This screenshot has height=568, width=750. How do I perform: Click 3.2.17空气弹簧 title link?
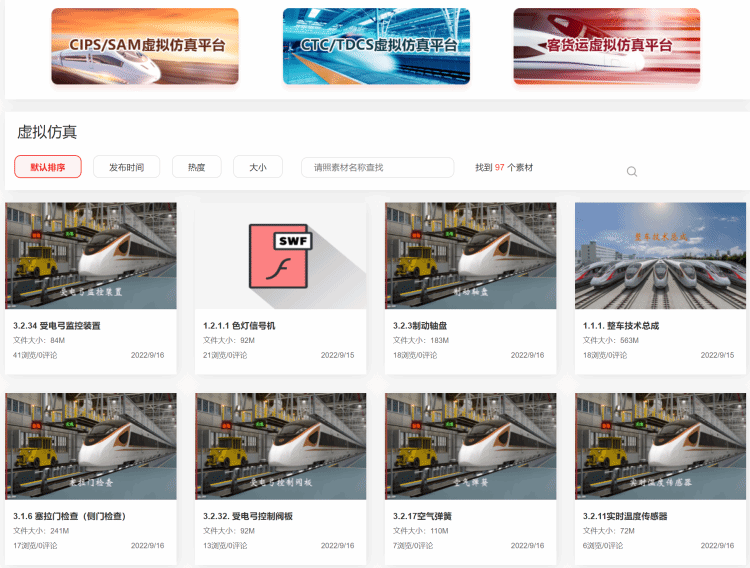[423, 516]
